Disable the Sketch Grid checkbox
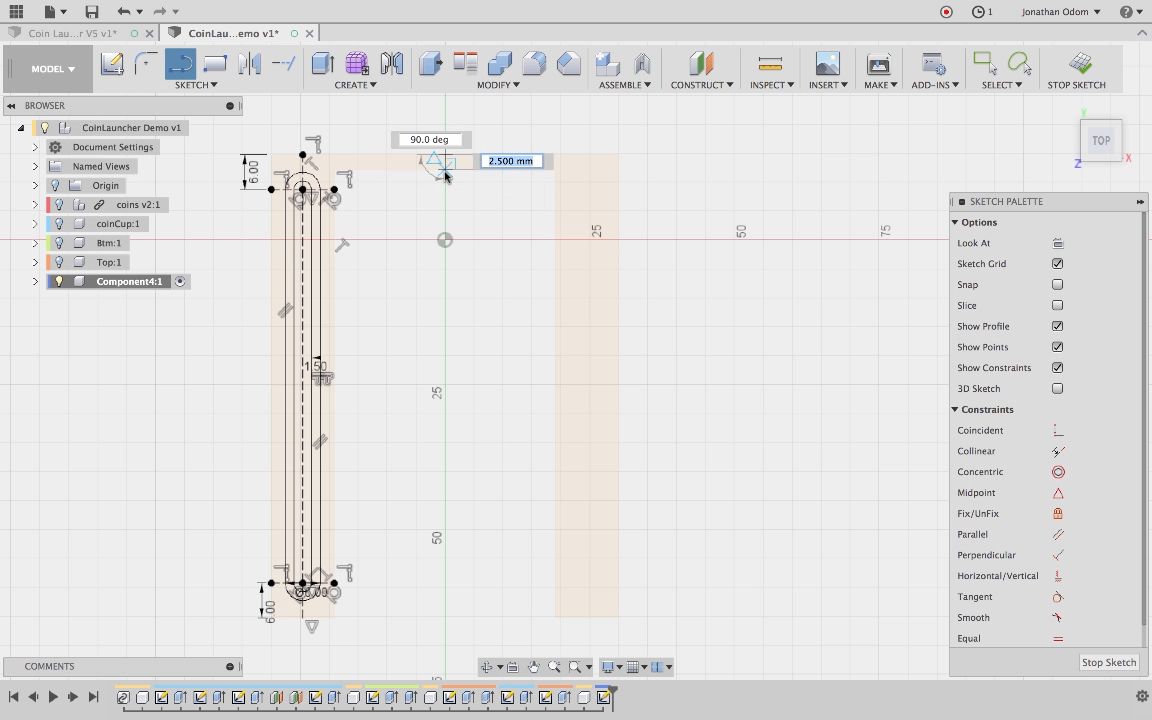This screenshot has height=720, width=1152. (1057, 264)
